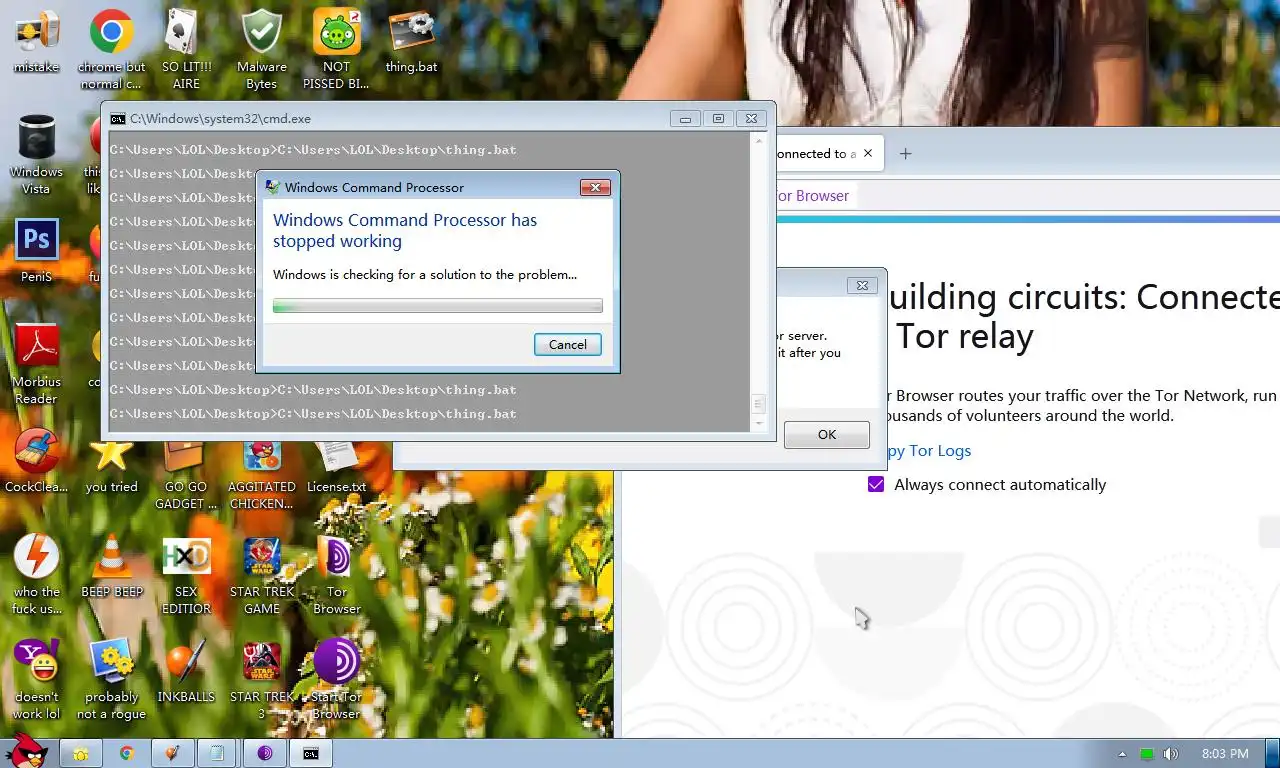
Task: Select the 'SO LIT!!! AIRE' solitaire icon
Action: pyautogui.click(x=186, y=48)
